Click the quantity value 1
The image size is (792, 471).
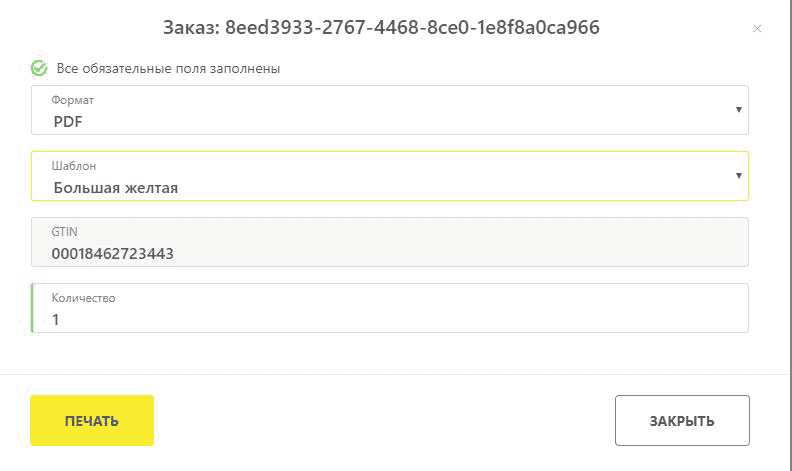click(x=56, y=320)
